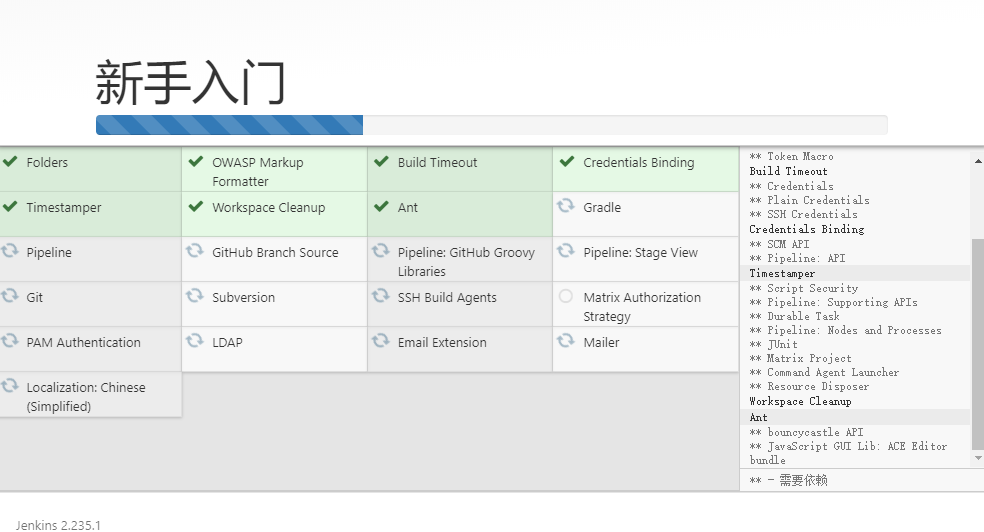This screenshot has height=532, width=984.
Task: Click the checkmark icon beside Ant
Action: point(382,206)
